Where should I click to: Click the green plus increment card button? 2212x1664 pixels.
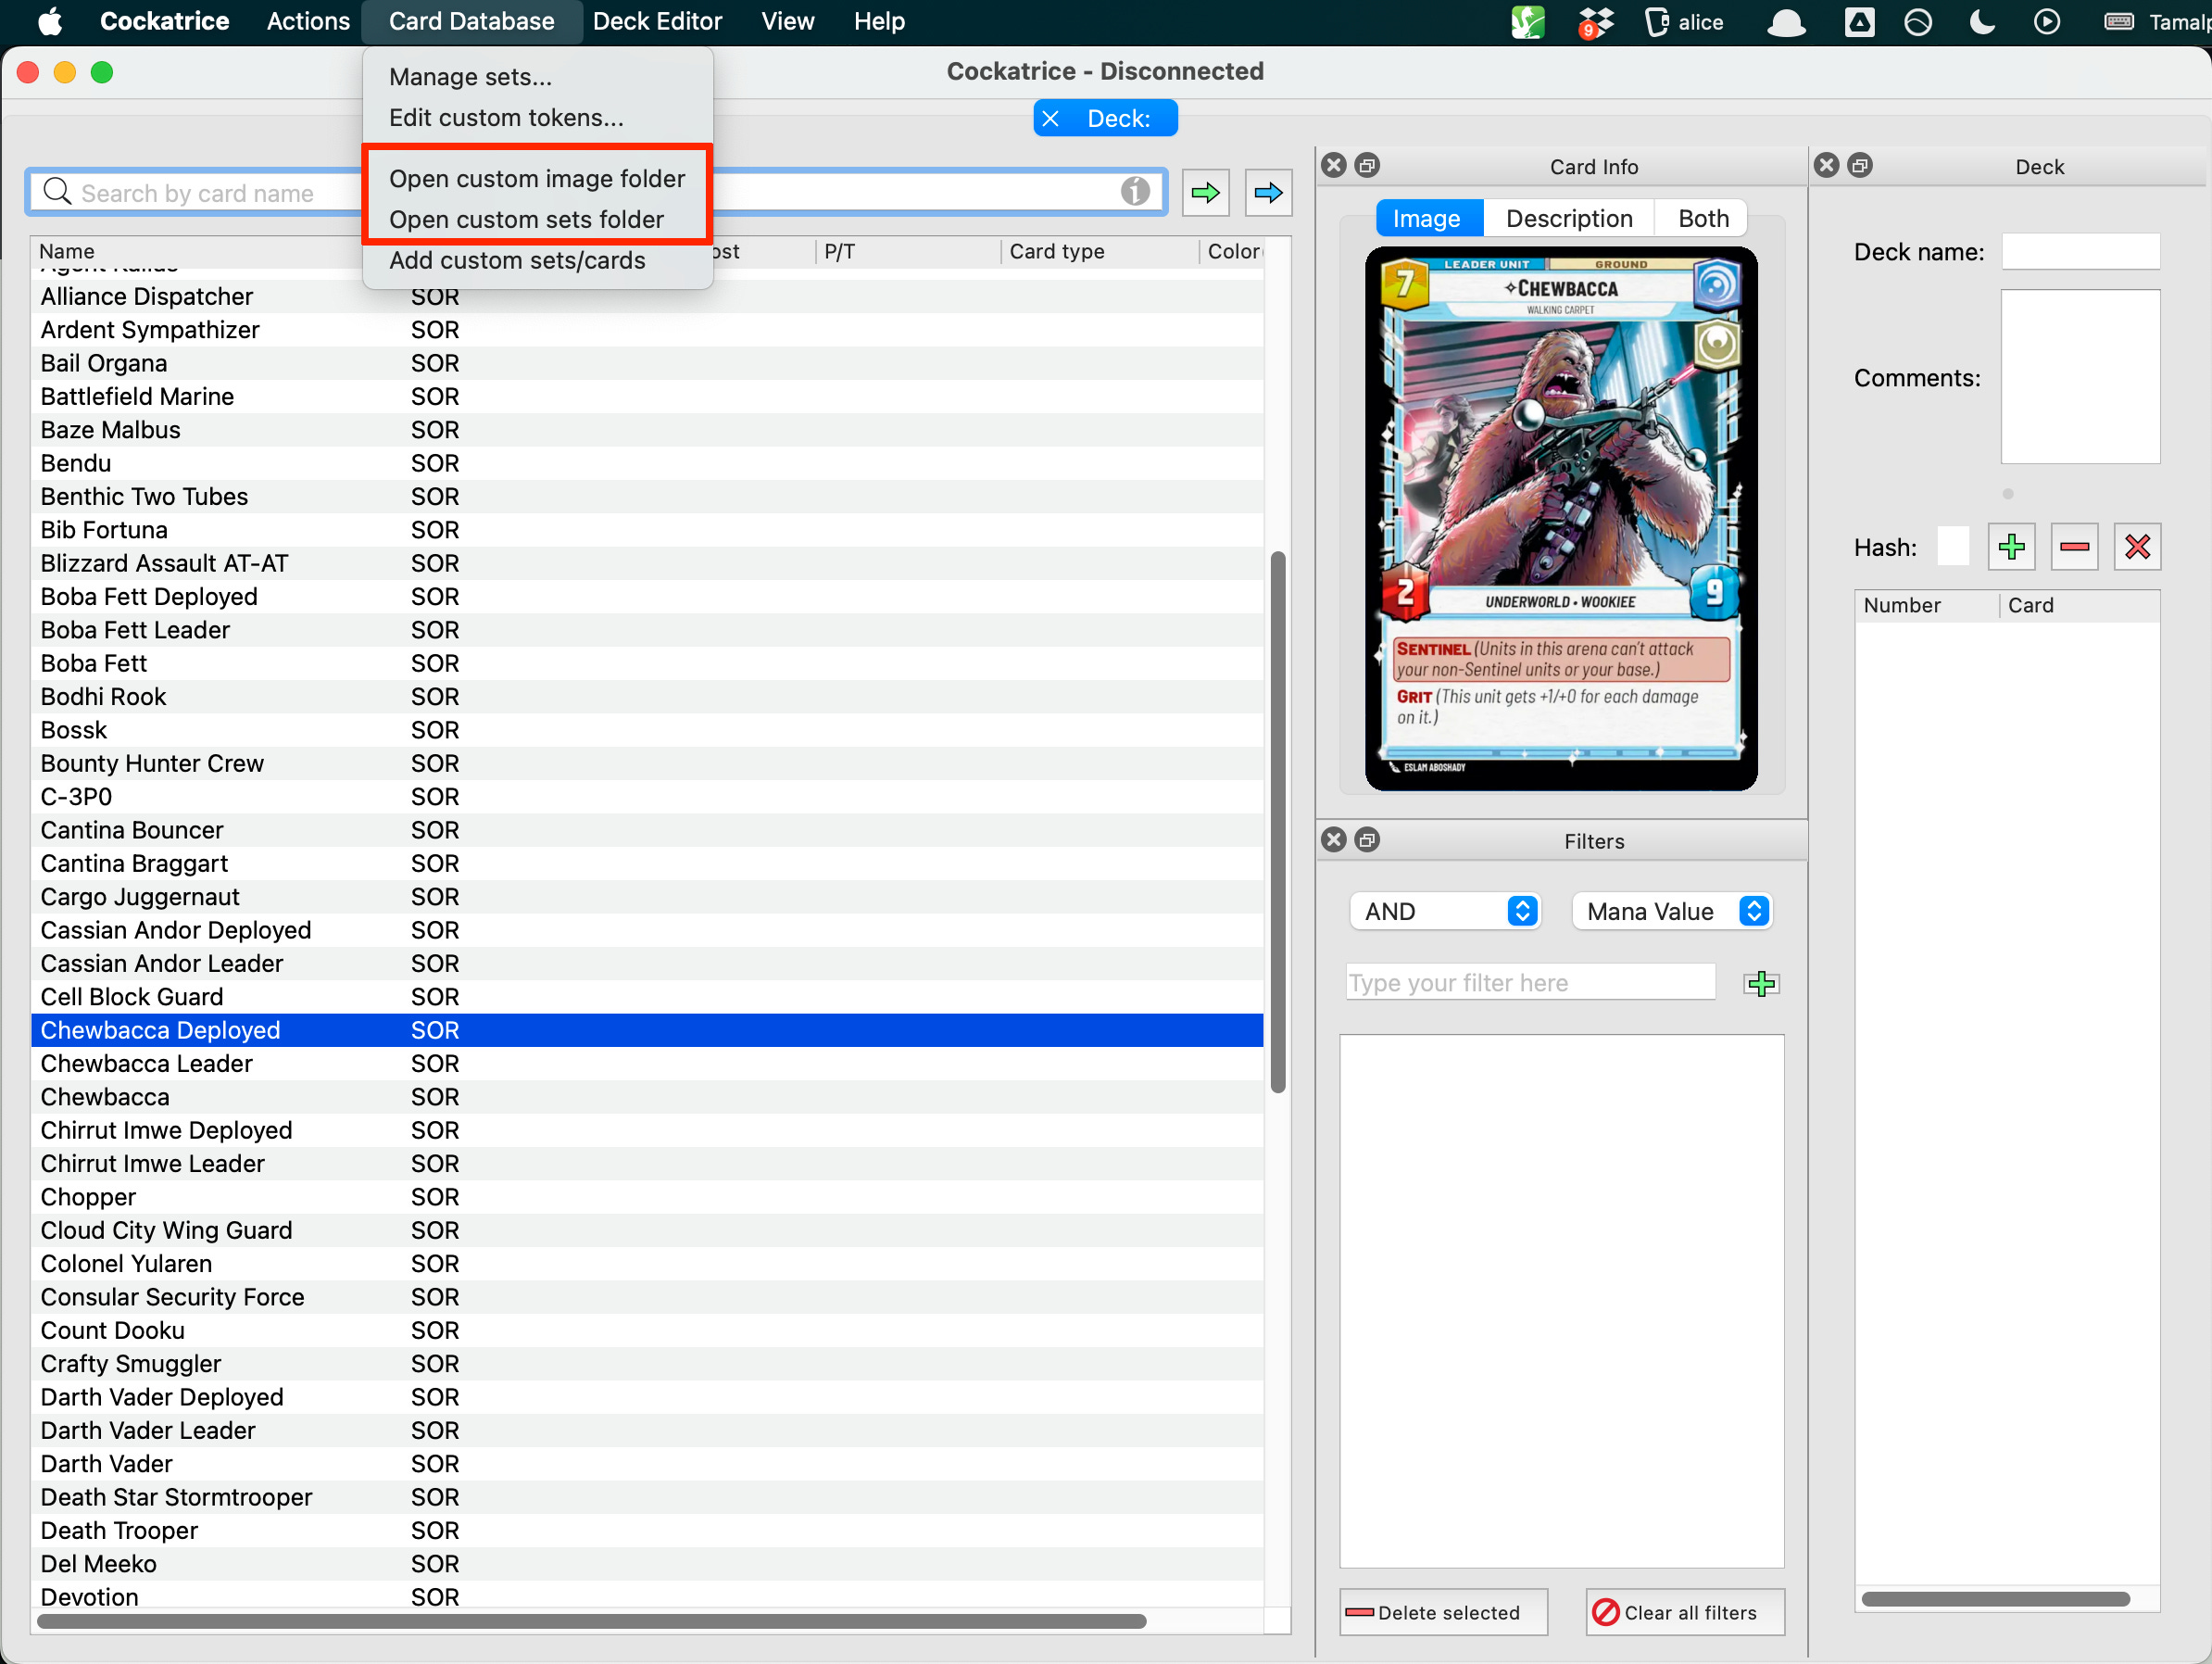pyautogui.click(x=2011, y=547)
